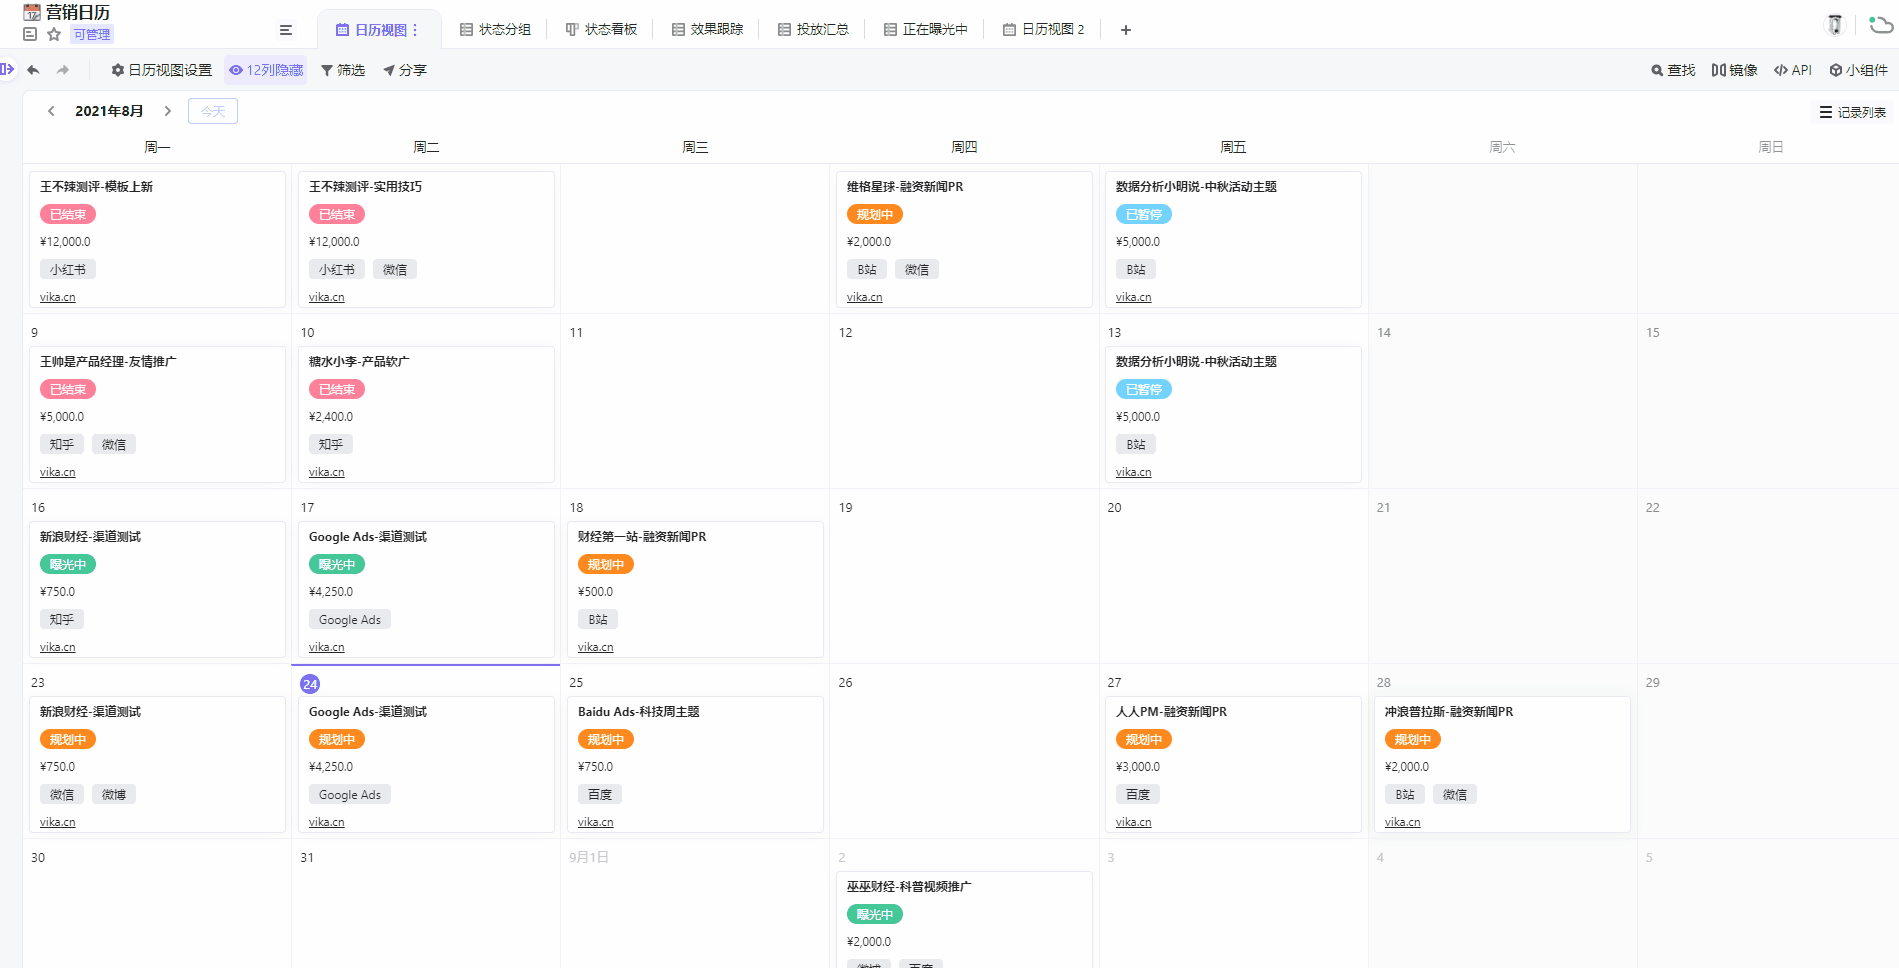Open the API panel

click(x=1792, y=70)
